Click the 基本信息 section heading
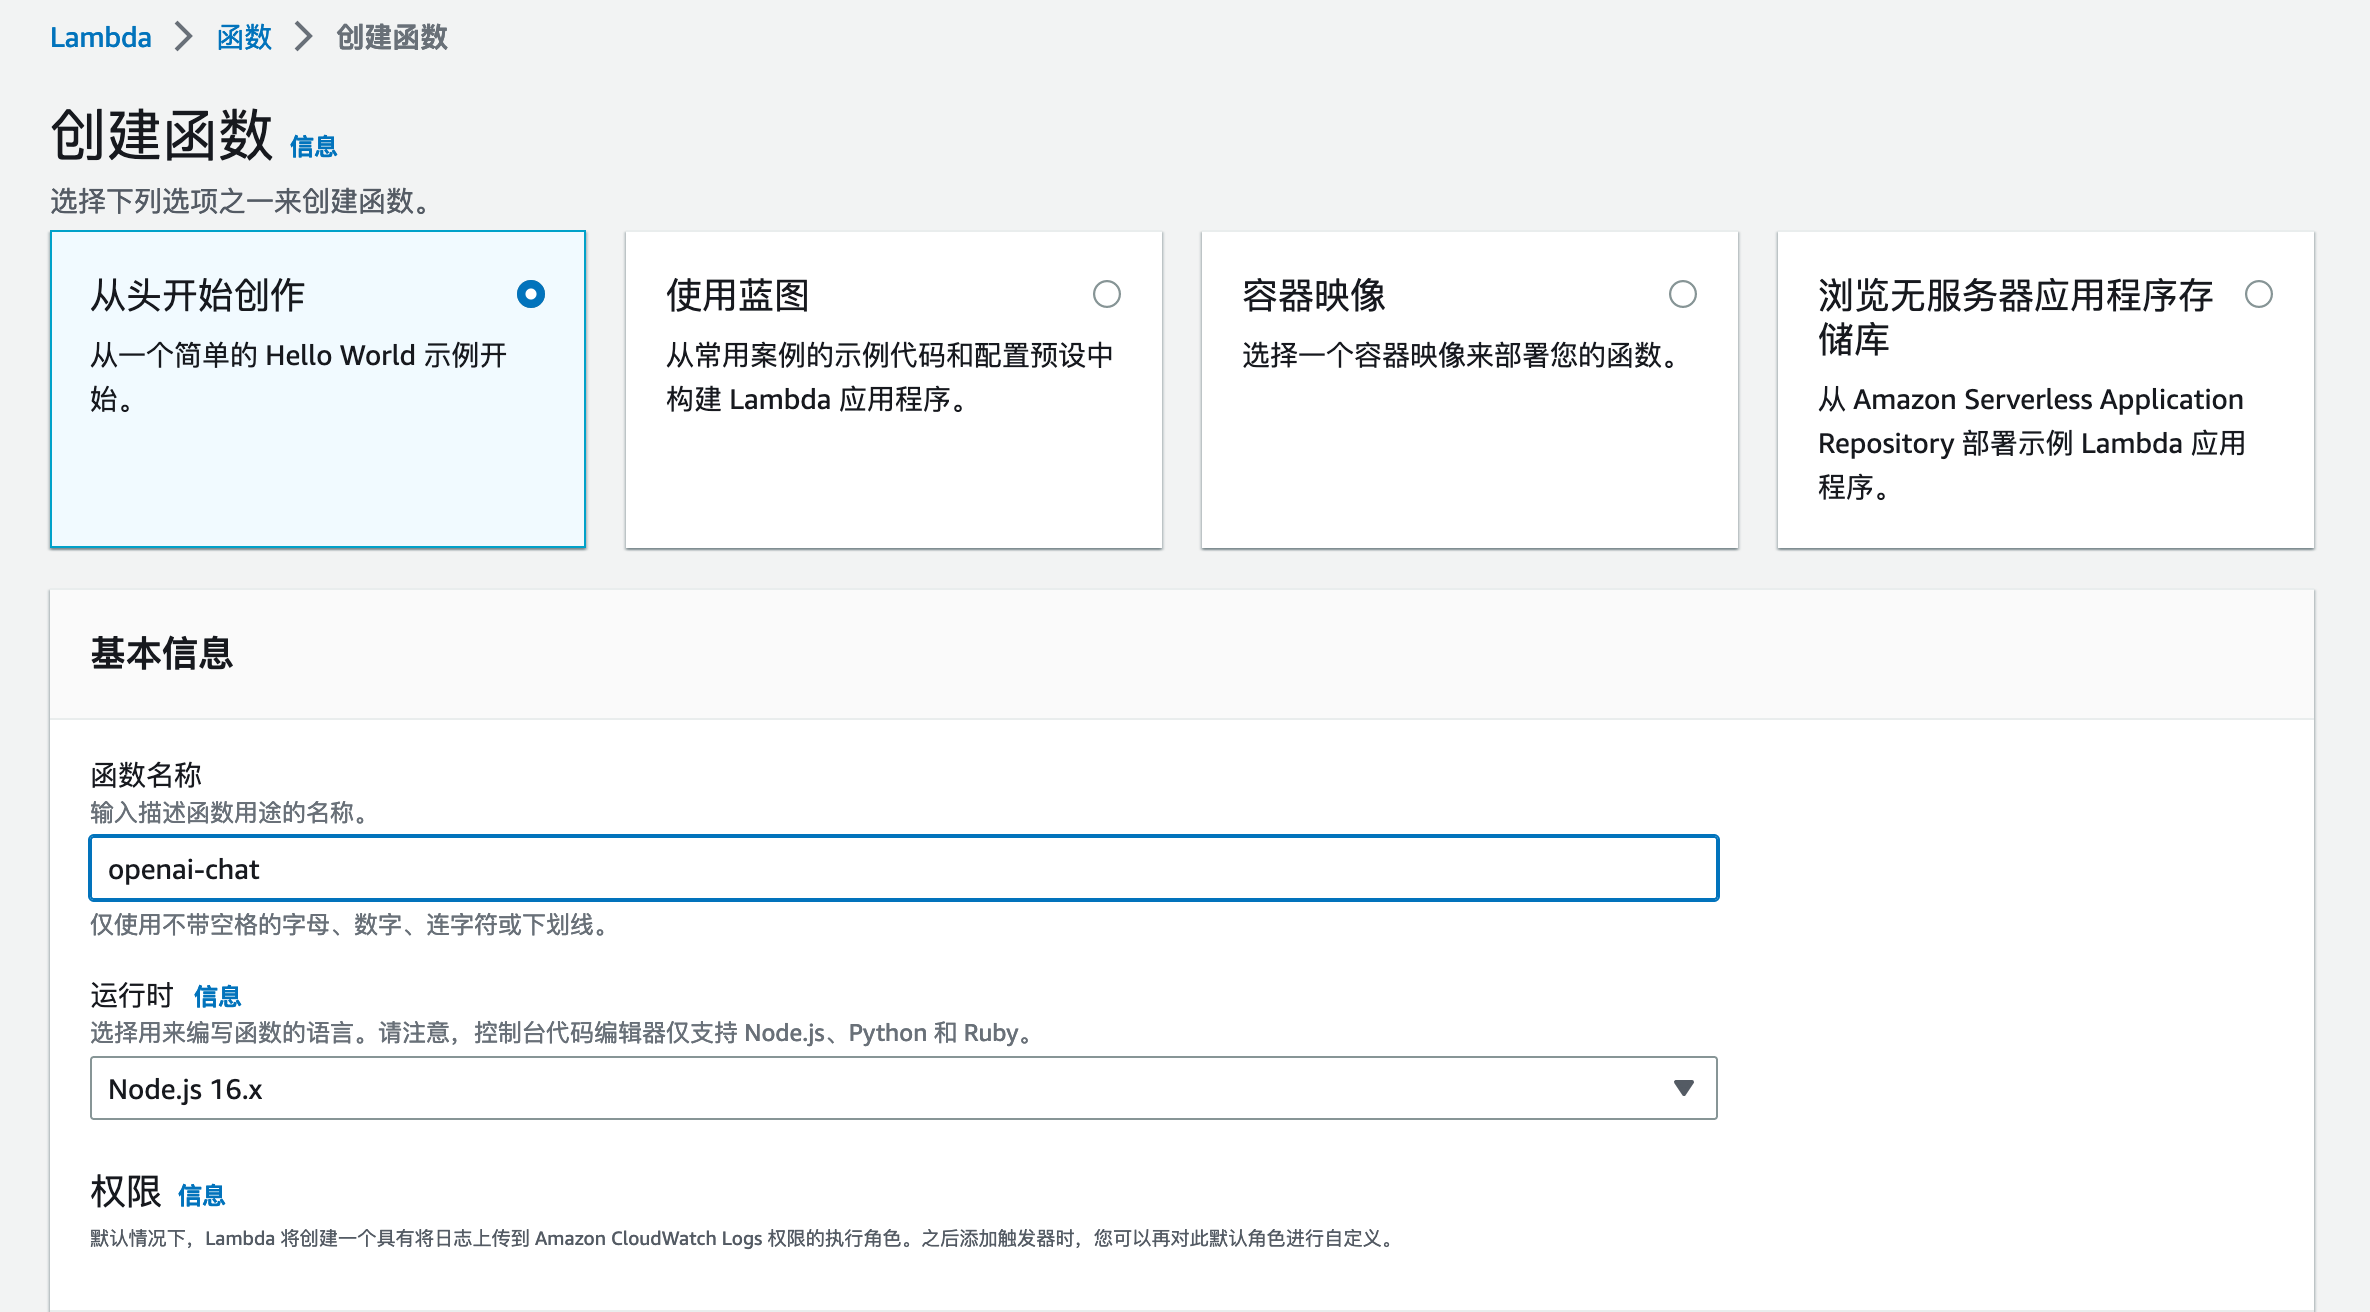The width and height of the screenshot is (2370, 1312). click(x=162, y=653)
